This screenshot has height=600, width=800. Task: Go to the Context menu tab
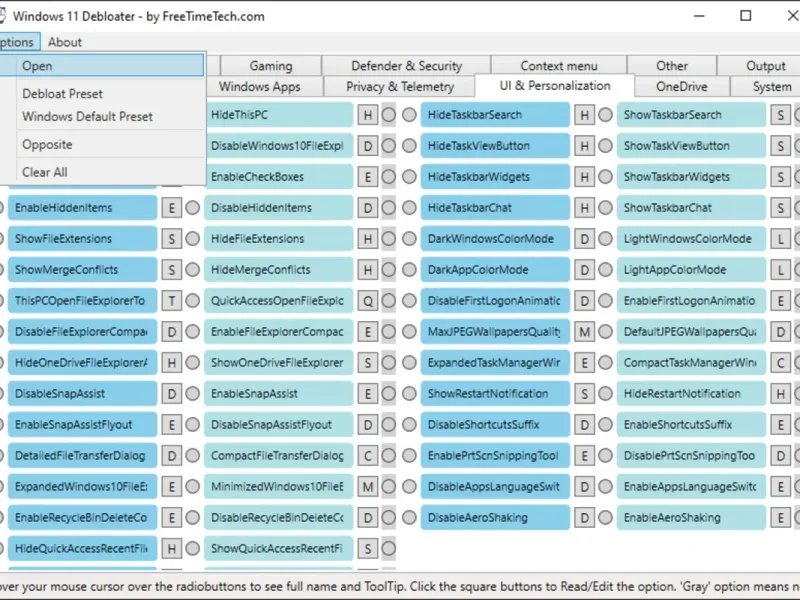pos(559,66)
